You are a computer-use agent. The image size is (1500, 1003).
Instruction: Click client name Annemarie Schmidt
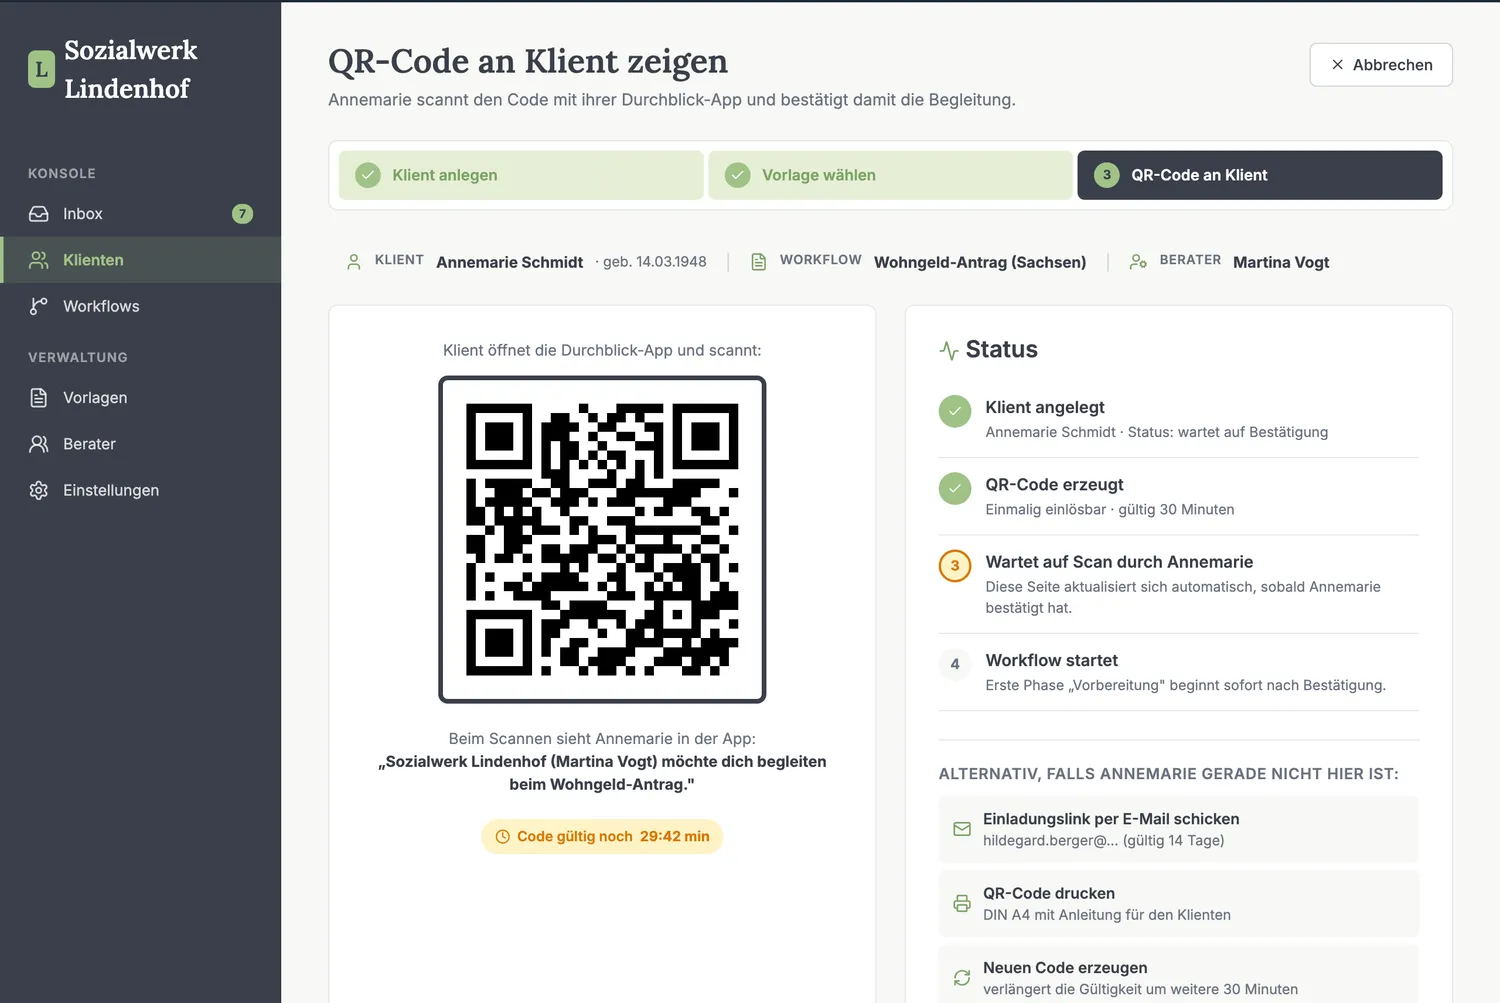(x=510, y=262)
